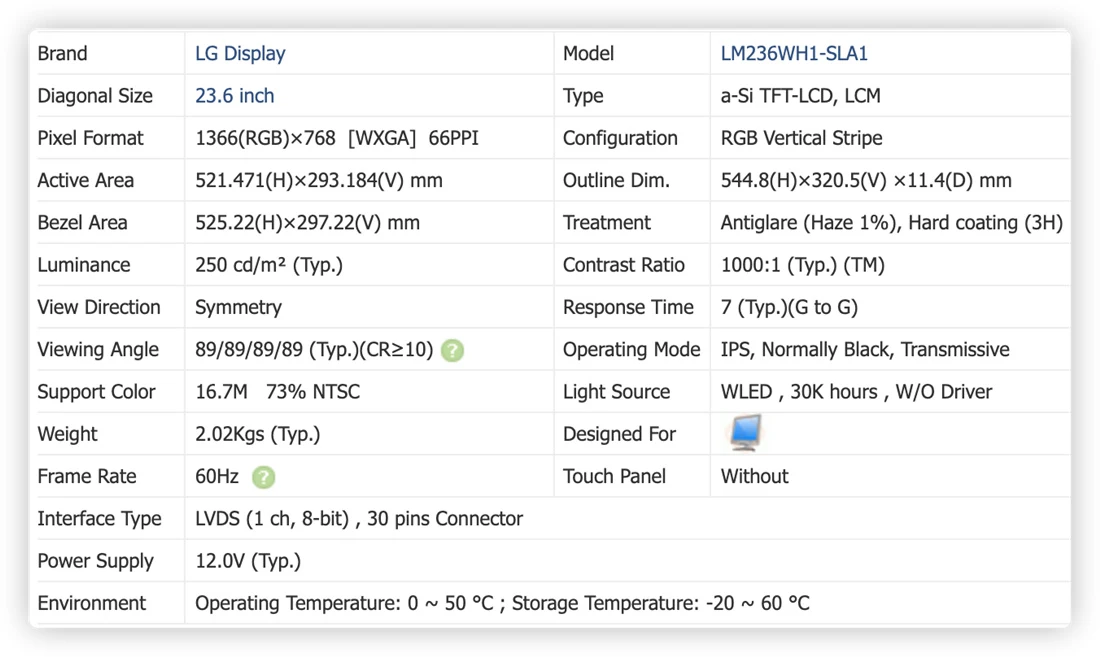The height and width of the screenshot is (657, 1100).
Task: Click the Touch Panel Without value
Action: pyautogui.click(x=754, y=477)
